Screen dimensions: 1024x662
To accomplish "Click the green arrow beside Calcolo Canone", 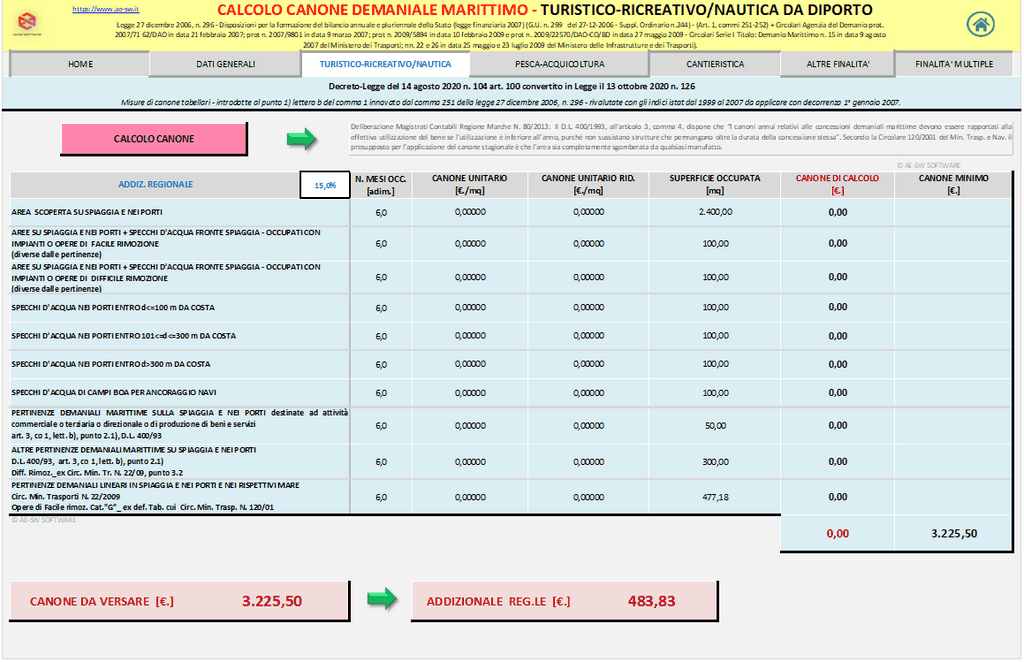I will point(301,139).
